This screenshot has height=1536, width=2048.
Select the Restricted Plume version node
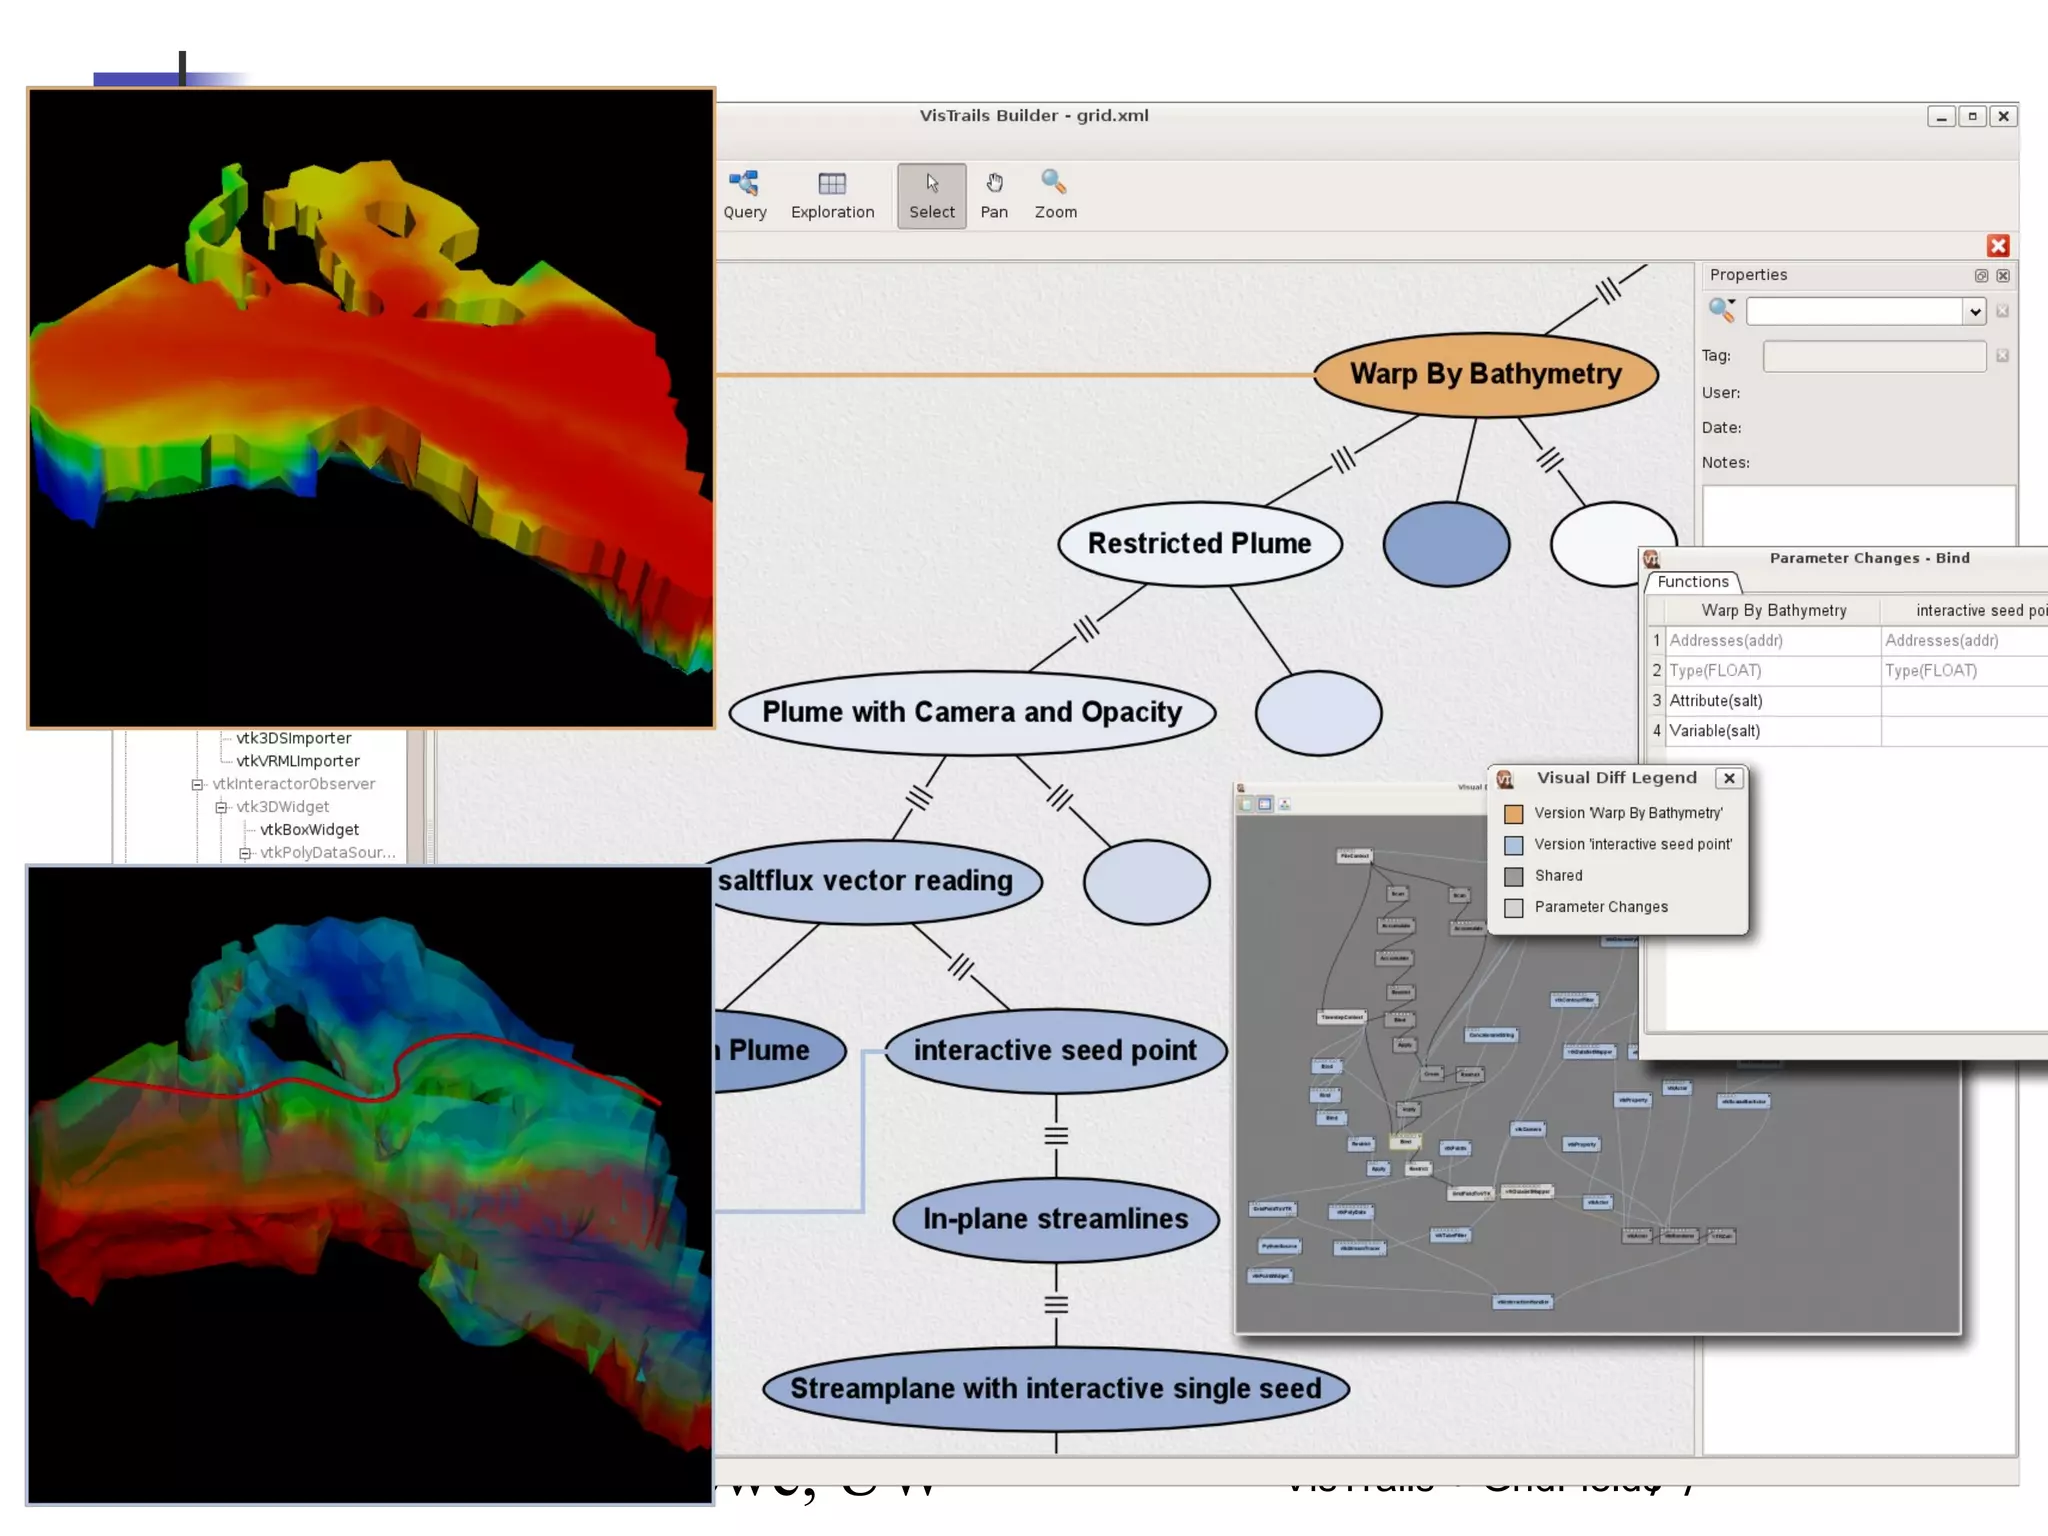[x=1199, y=544]
